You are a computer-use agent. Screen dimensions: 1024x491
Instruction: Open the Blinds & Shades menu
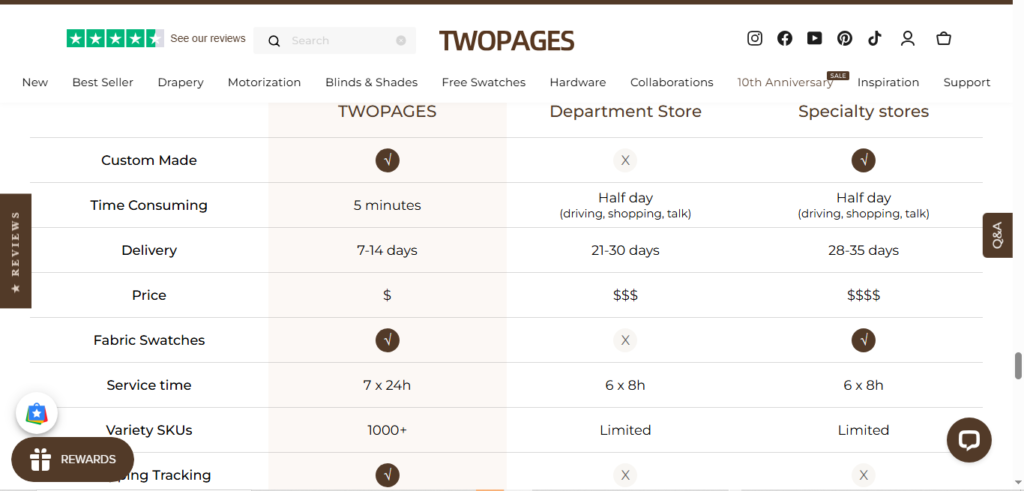(372, 82)
